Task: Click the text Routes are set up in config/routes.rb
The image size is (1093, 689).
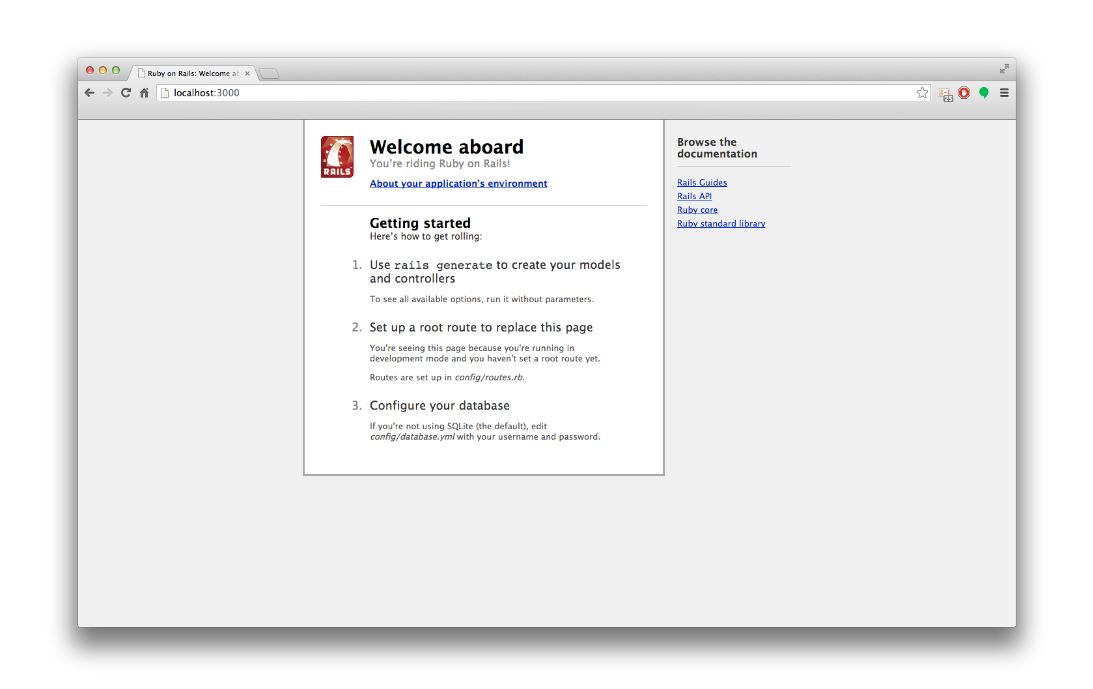Action: 447,377
